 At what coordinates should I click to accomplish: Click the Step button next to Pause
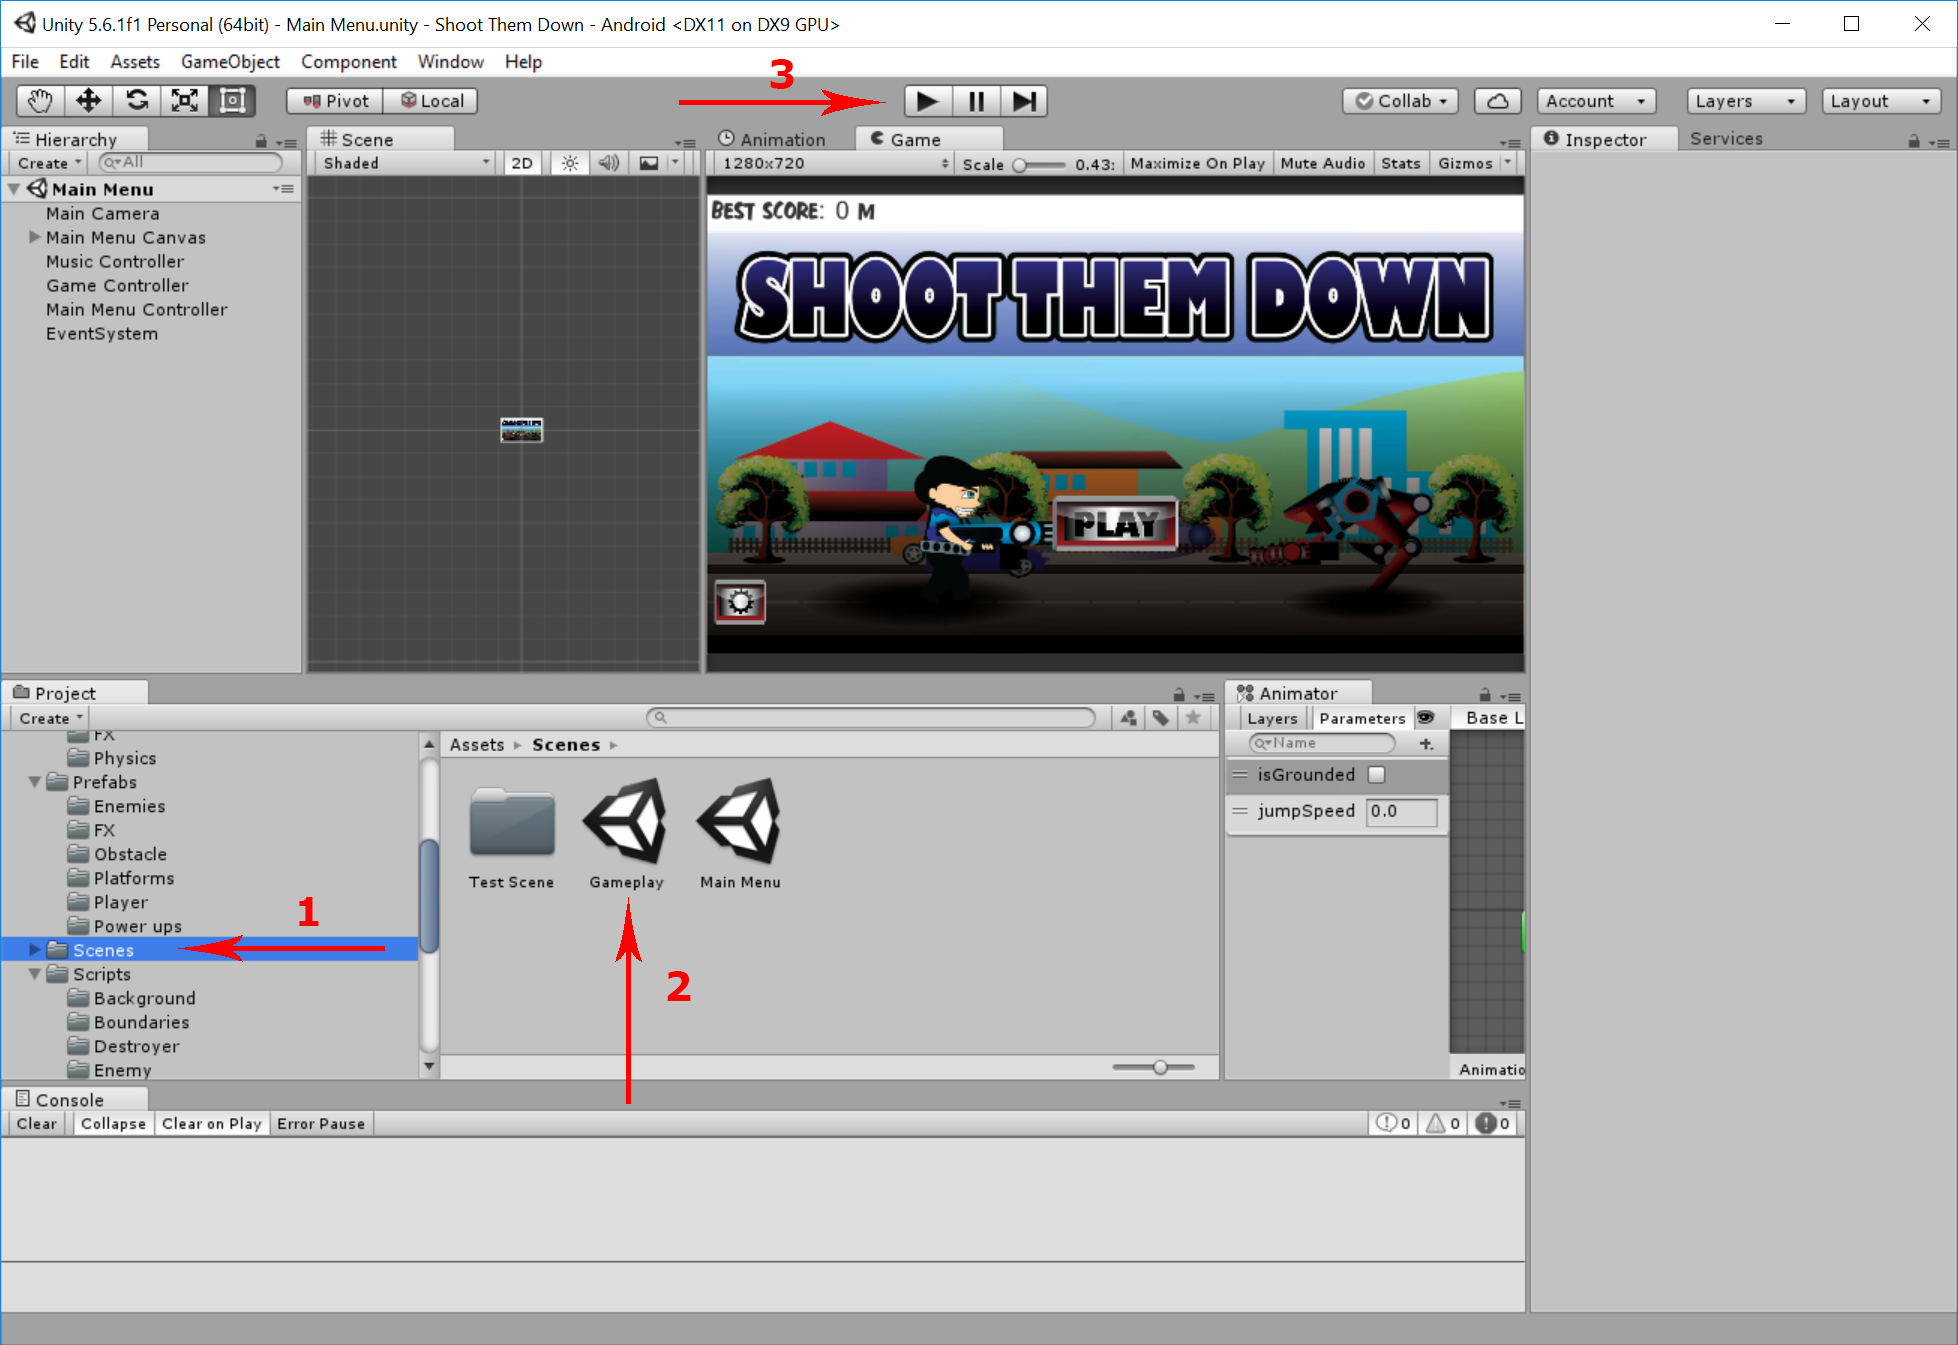(1022, 100)
